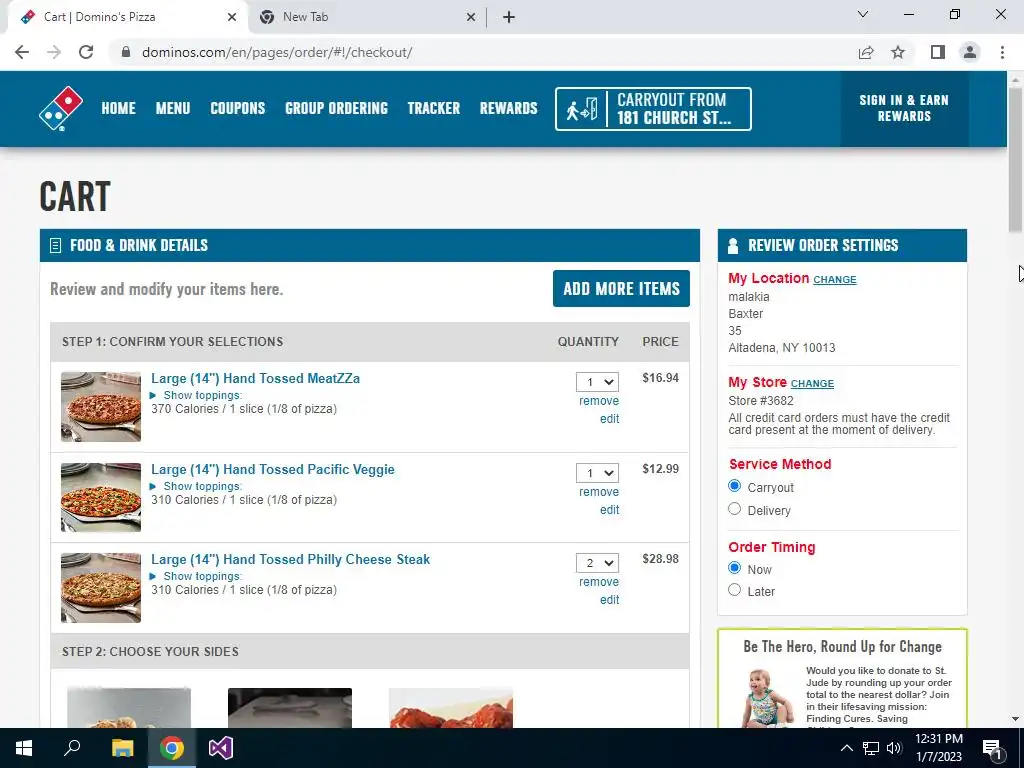Viewport: 1024px width, 768px height.
Task: Click the Pacific Veggie pizza thumbnail
Action: point(101,498)
